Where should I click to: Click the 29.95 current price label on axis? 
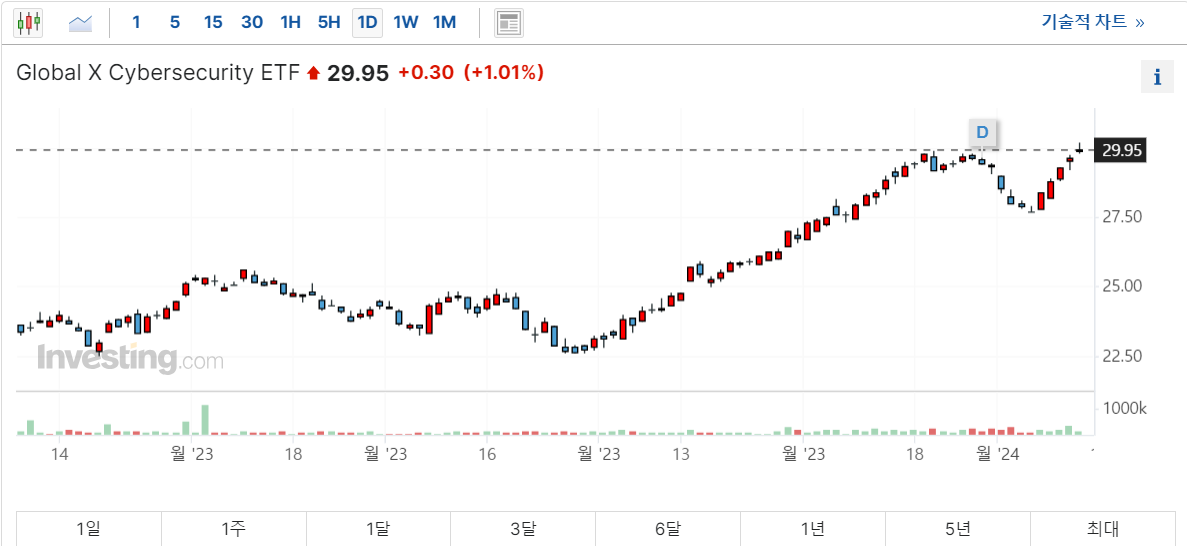pyautogui.click(x=1121, y=150)
